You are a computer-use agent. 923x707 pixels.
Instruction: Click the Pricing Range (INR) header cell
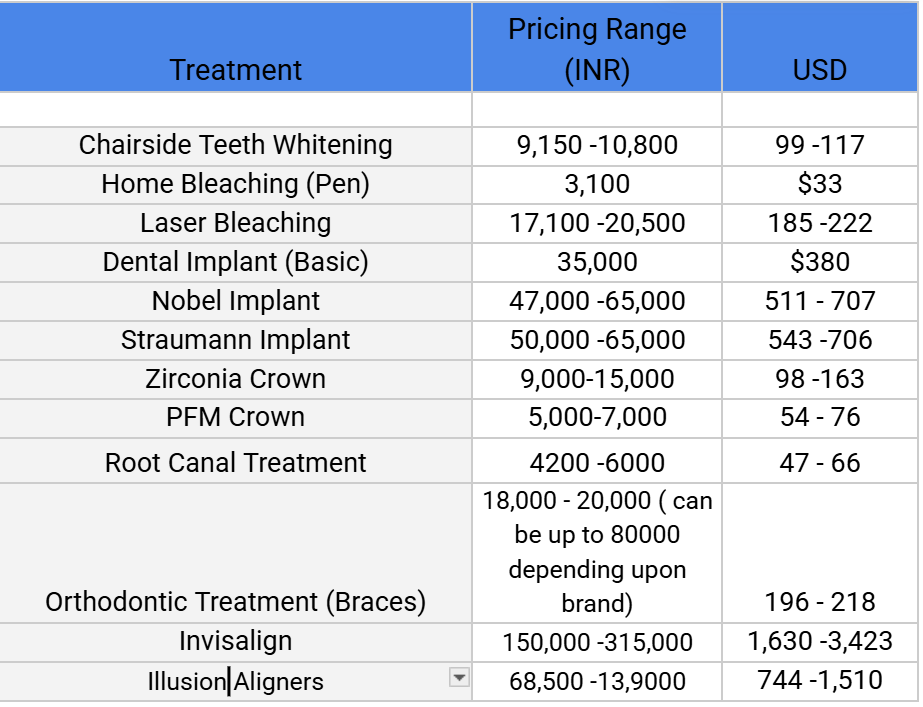(597, 50)
